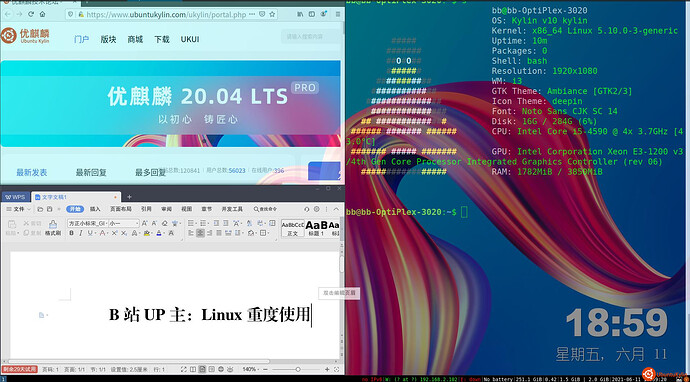This screenshot has height=382, width=690.
Task: Open the UKUI nav link on website
Action: 190,39
